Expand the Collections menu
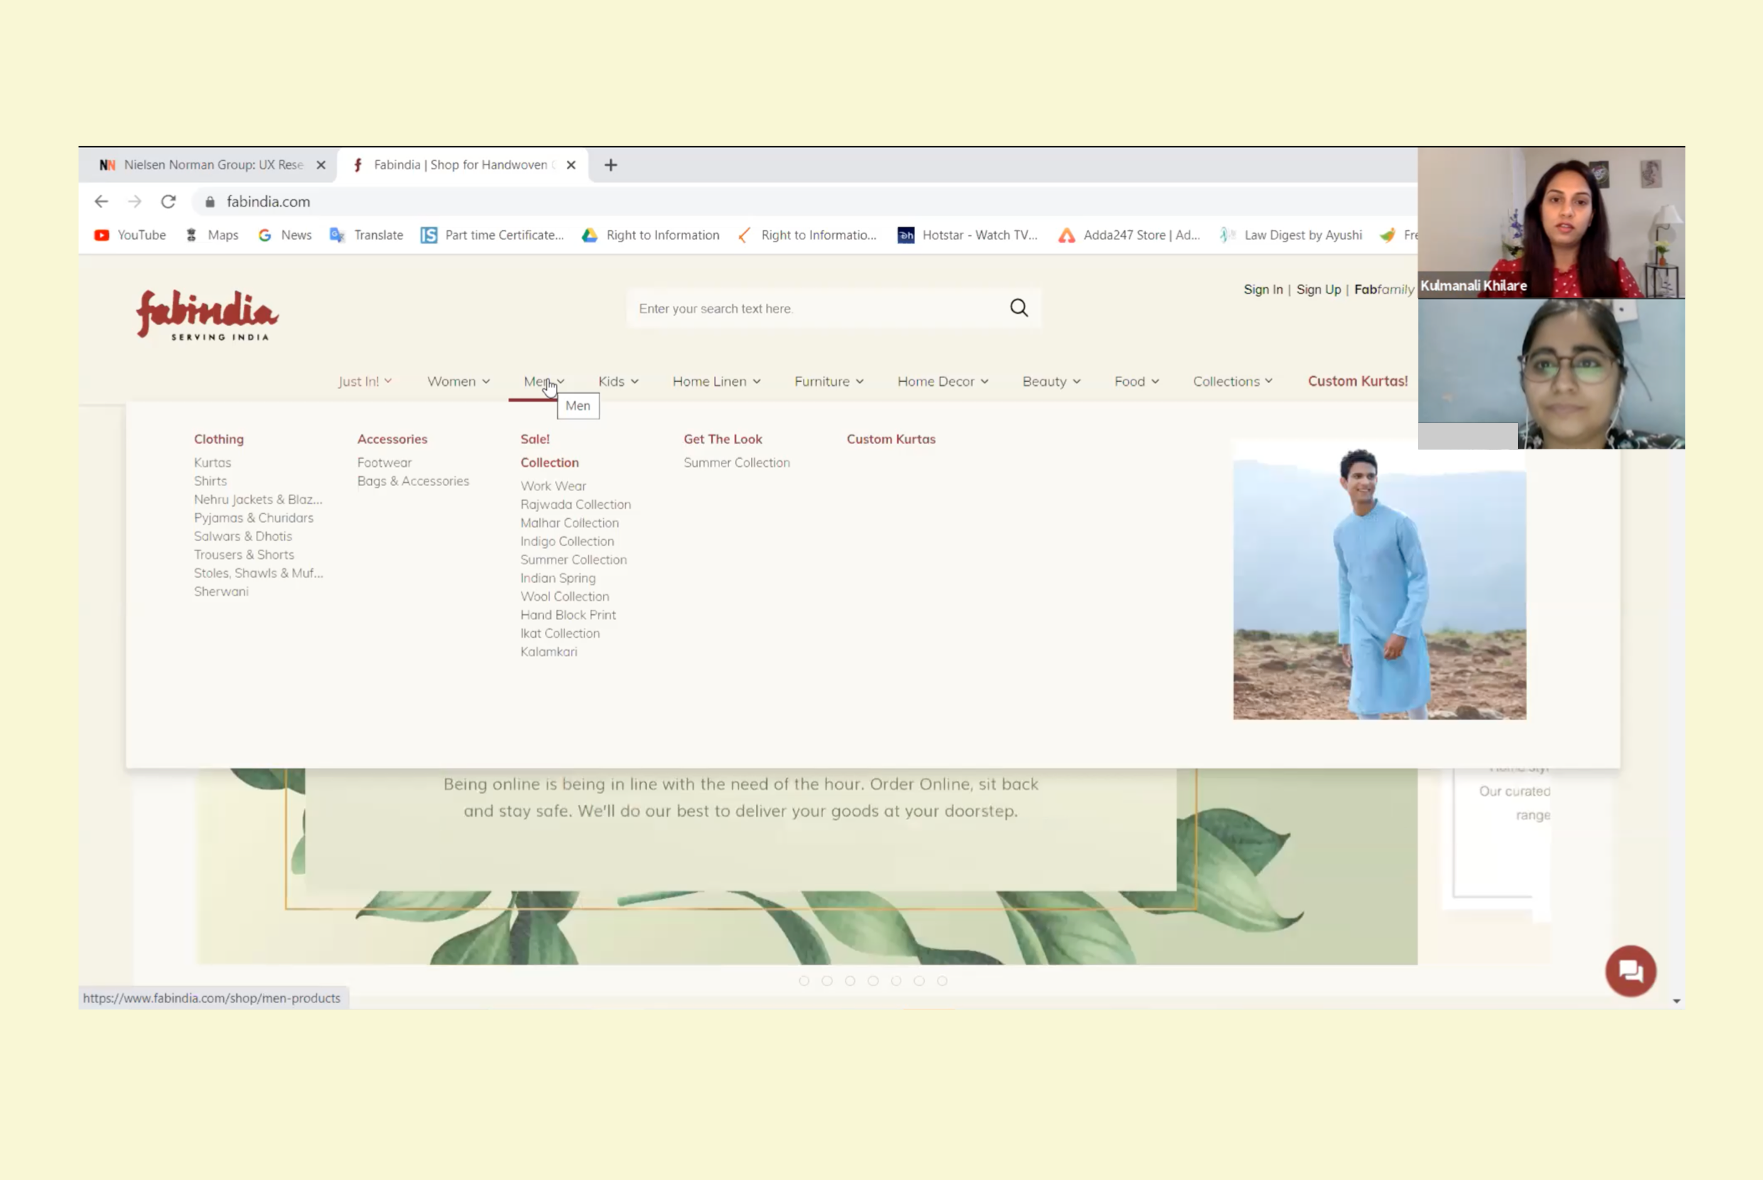Screen dimensions: 1763x1180 [x=1233, y=381]
